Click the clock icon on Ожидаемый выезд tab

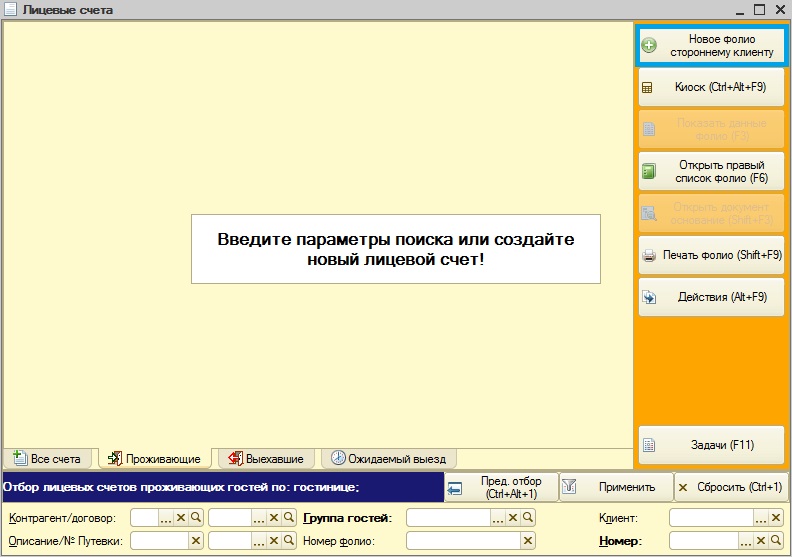(x=338, y=458)
